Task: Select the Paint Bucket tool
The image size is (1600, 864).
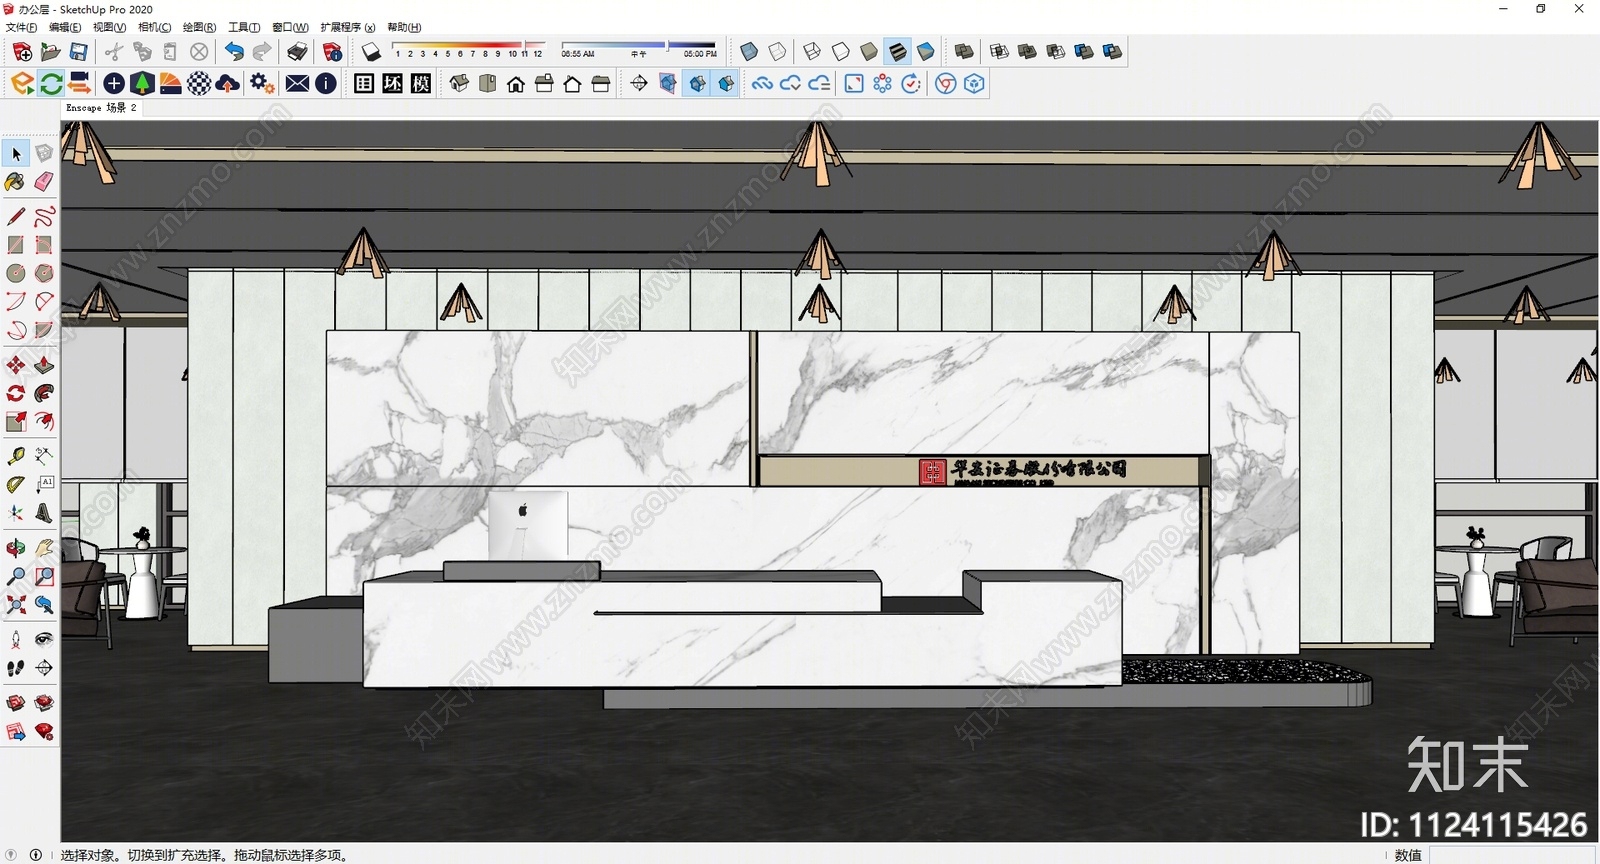Action: click(16, 181)
